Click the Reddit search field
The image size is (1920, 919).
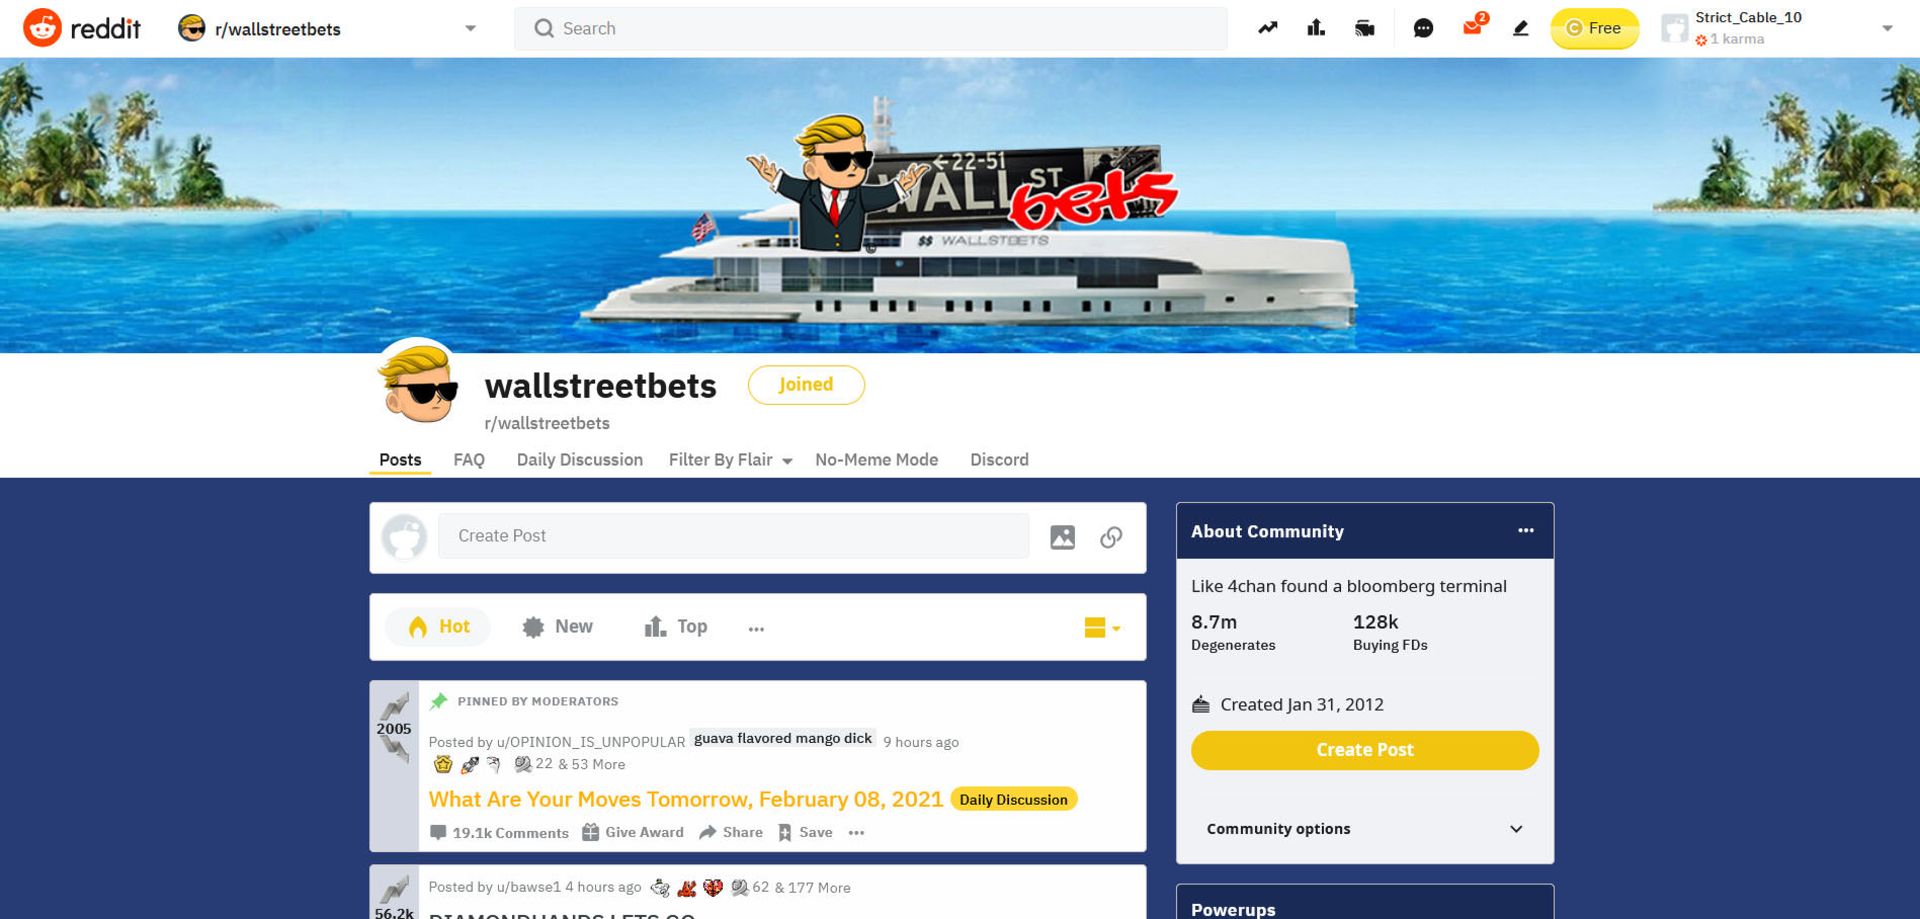pyautogui.click(x=870, y=29)
